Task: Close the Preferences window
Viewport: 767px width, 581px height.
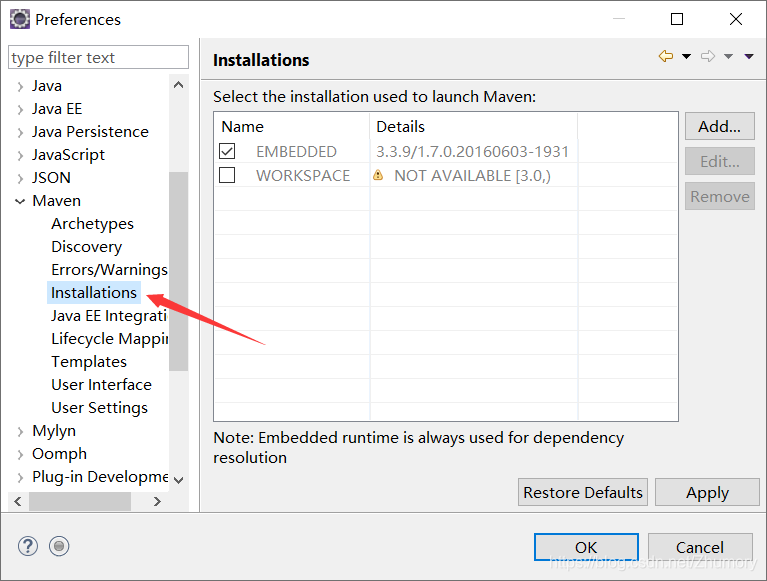Action: click(736, 19)
